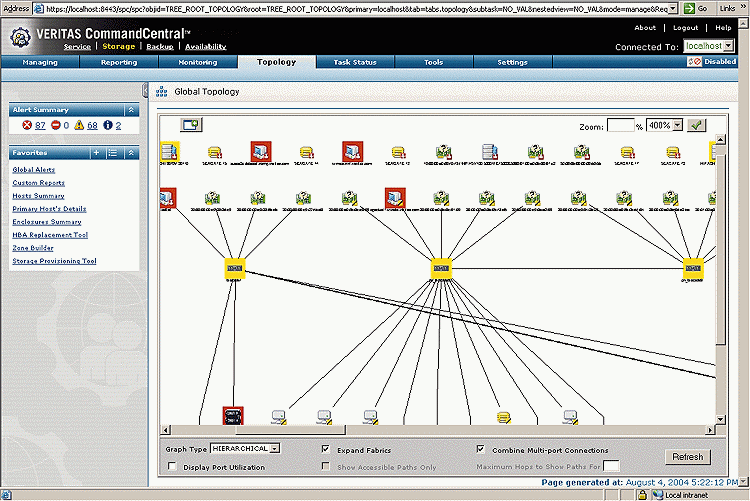The width and height of the screenshot is (750, 501).
Task: Add a favorite with the plus icon
Action: [96, 153]
